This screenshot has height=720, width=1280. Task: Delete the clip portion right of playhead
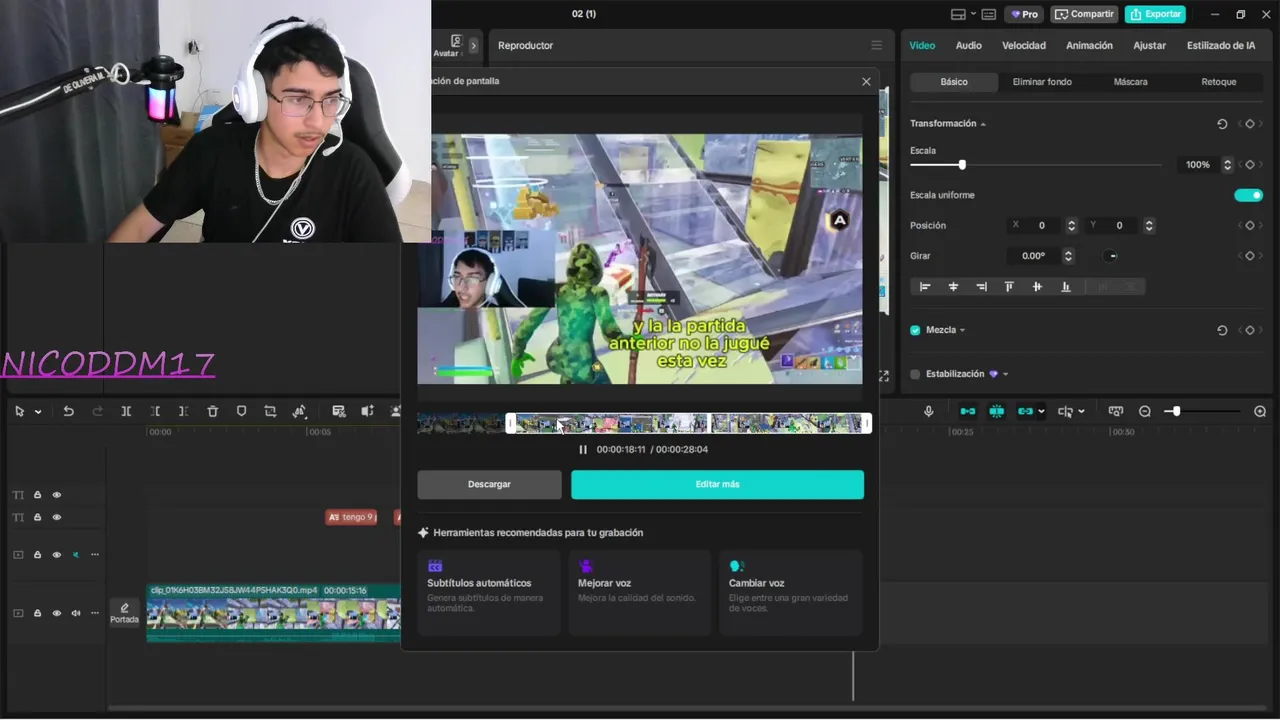pyautogui.click(x=183, y=411)
